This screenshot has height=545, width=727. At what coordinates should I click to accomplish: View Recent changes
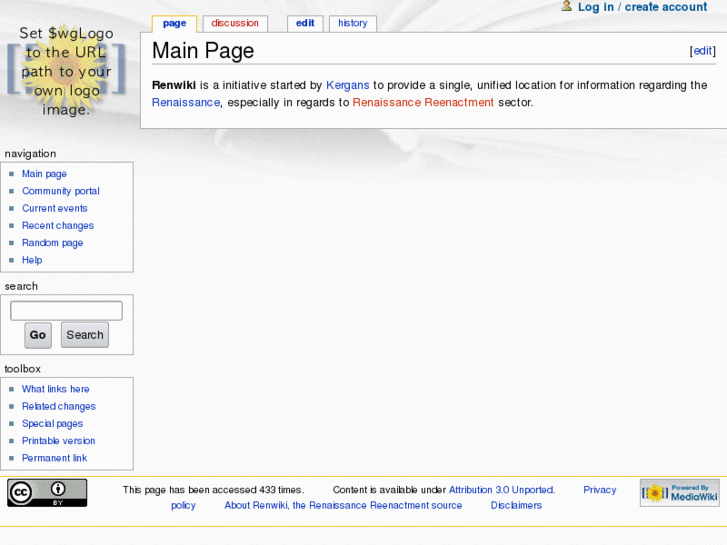[58, 225]
